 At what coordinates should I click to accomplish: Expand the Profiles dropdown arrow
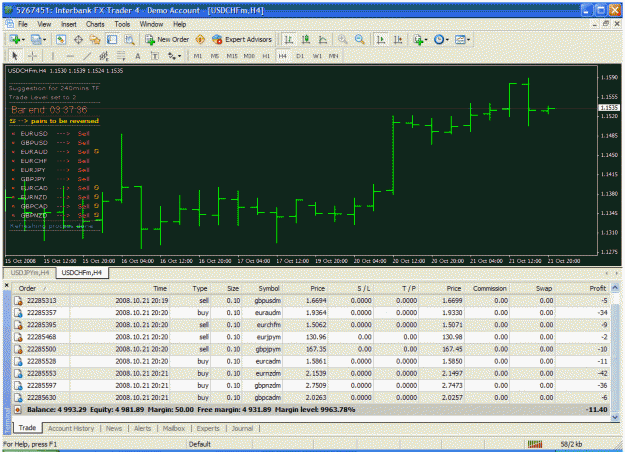pyautogui.click(x=44, y=40)
